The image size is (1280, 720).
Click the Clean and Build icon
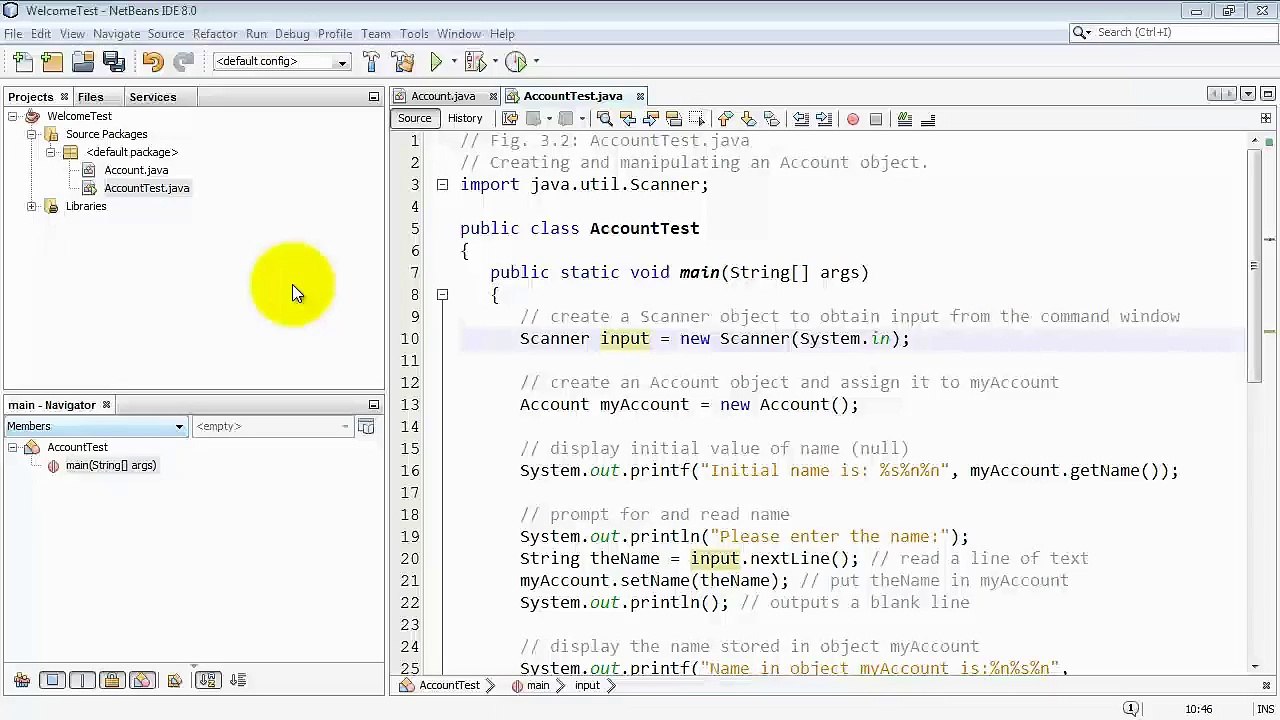403,62
